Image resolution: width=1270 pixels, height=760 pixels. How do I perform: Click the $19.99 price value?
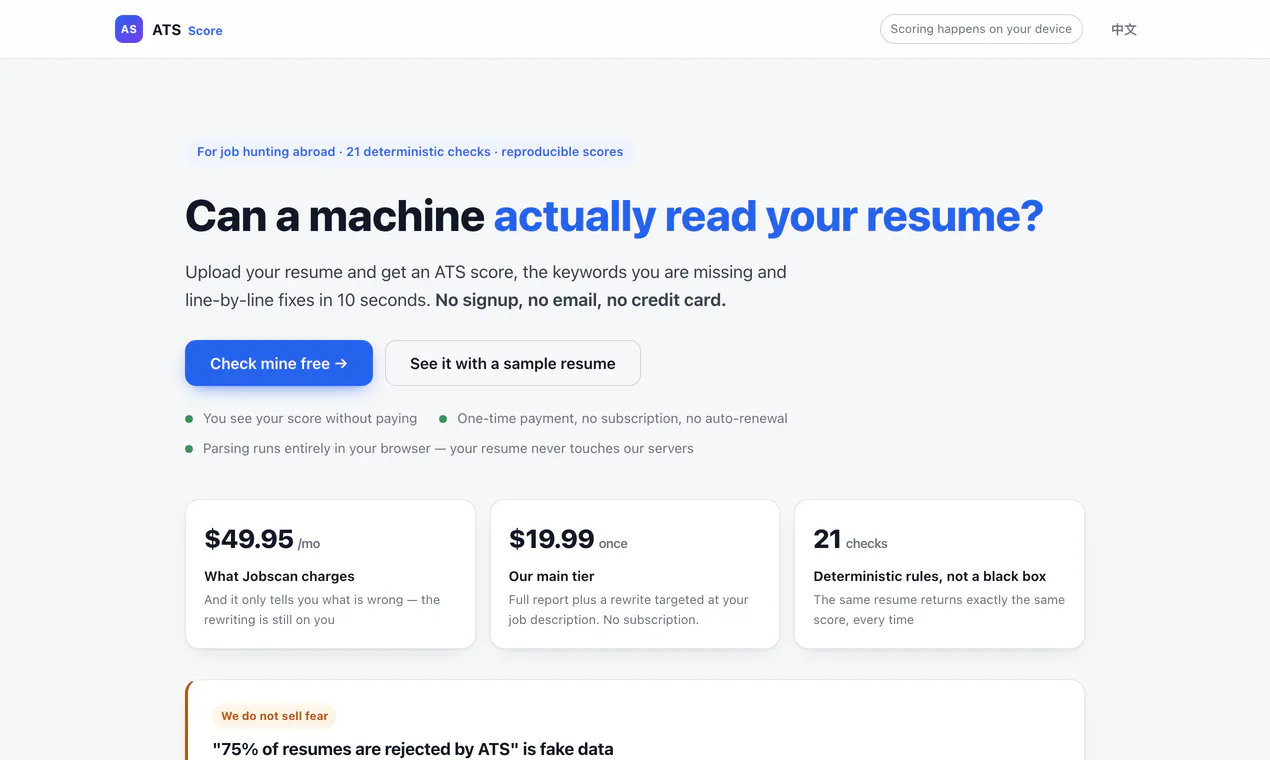pos(552,539)
